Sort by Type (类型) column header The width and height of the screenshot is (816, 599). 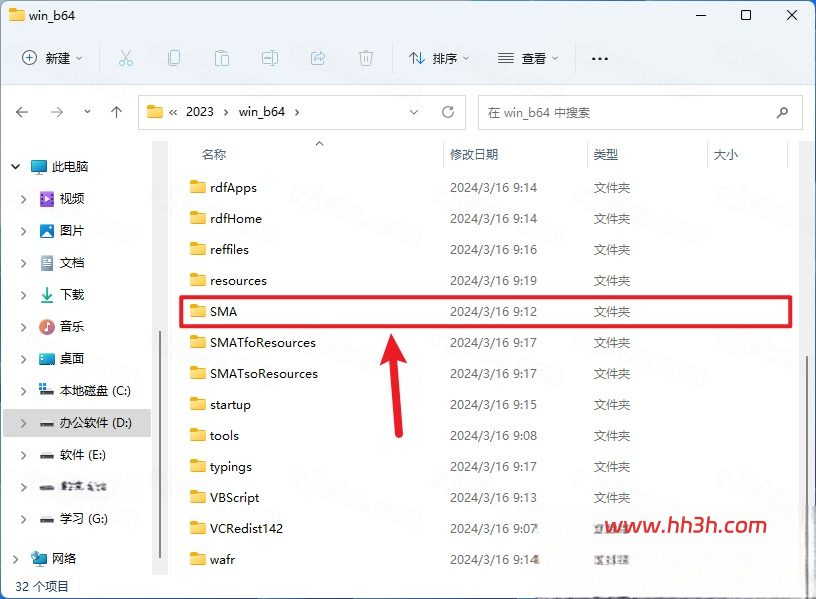coord(606,155)
